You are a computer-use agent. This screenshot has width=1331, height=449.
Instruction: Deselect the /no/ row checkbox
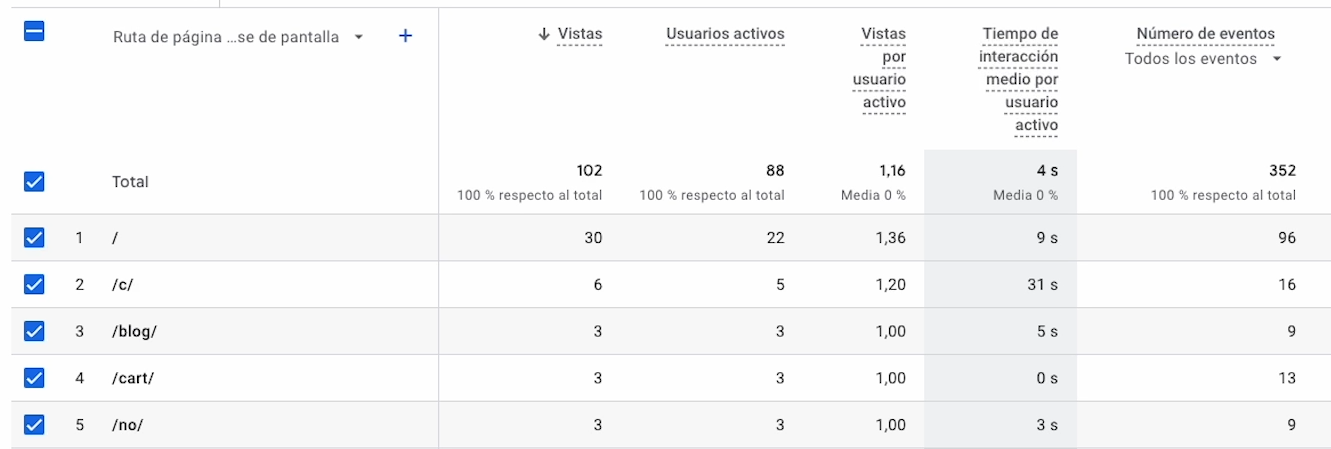point(34,425)
